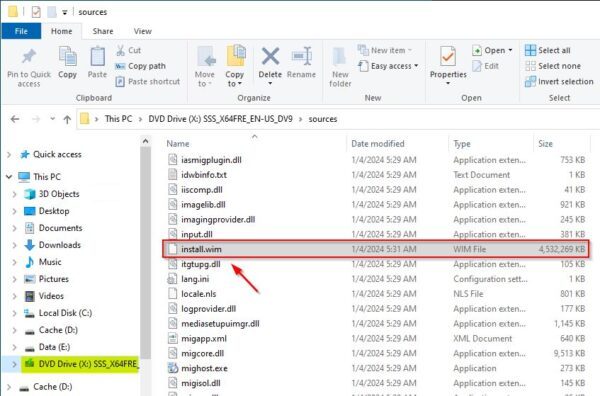Click Copy path in ribbon
Screen dimensions: 600x396
coord(140,66)
